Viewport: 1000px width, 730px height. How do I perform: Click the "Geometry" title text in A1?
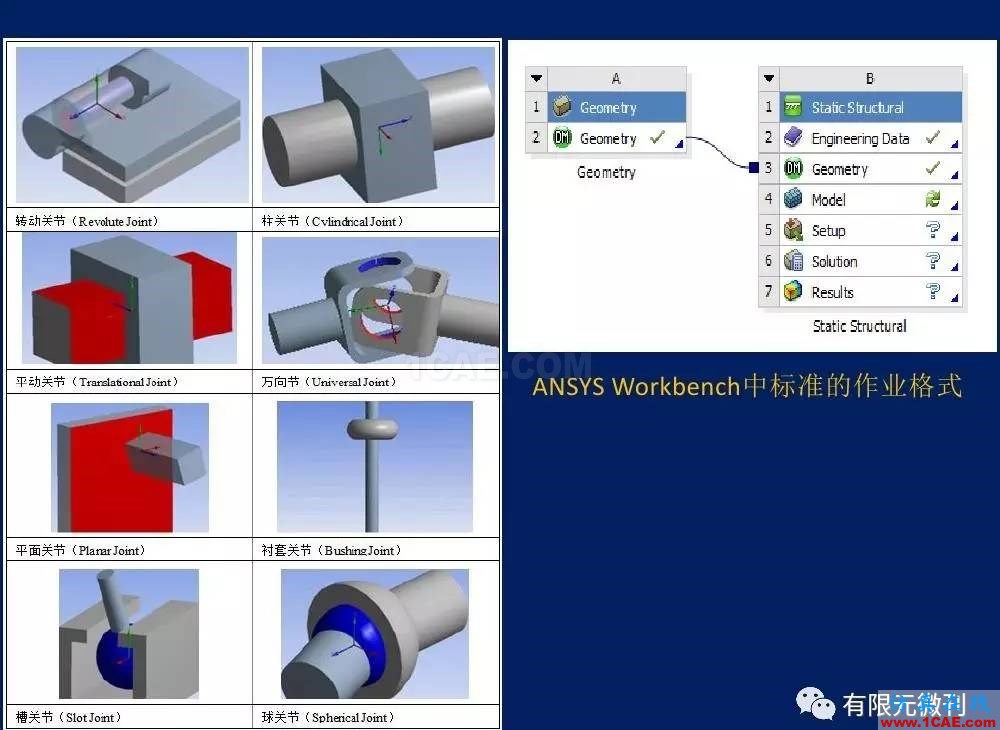tap(608, 108)
